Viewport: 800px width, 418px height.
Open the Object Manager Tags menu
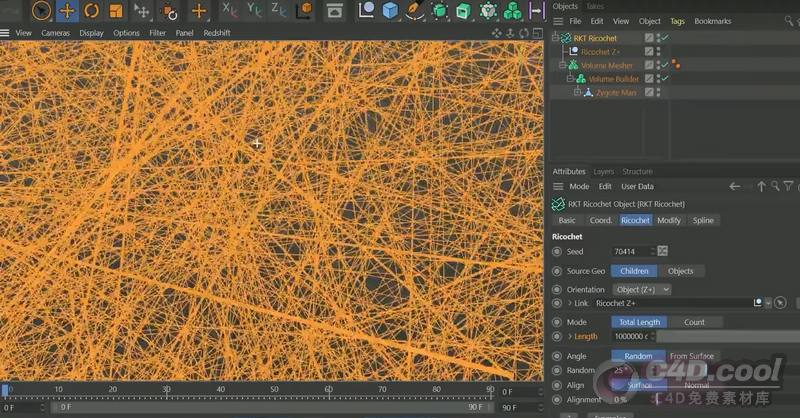click(677, 21)
